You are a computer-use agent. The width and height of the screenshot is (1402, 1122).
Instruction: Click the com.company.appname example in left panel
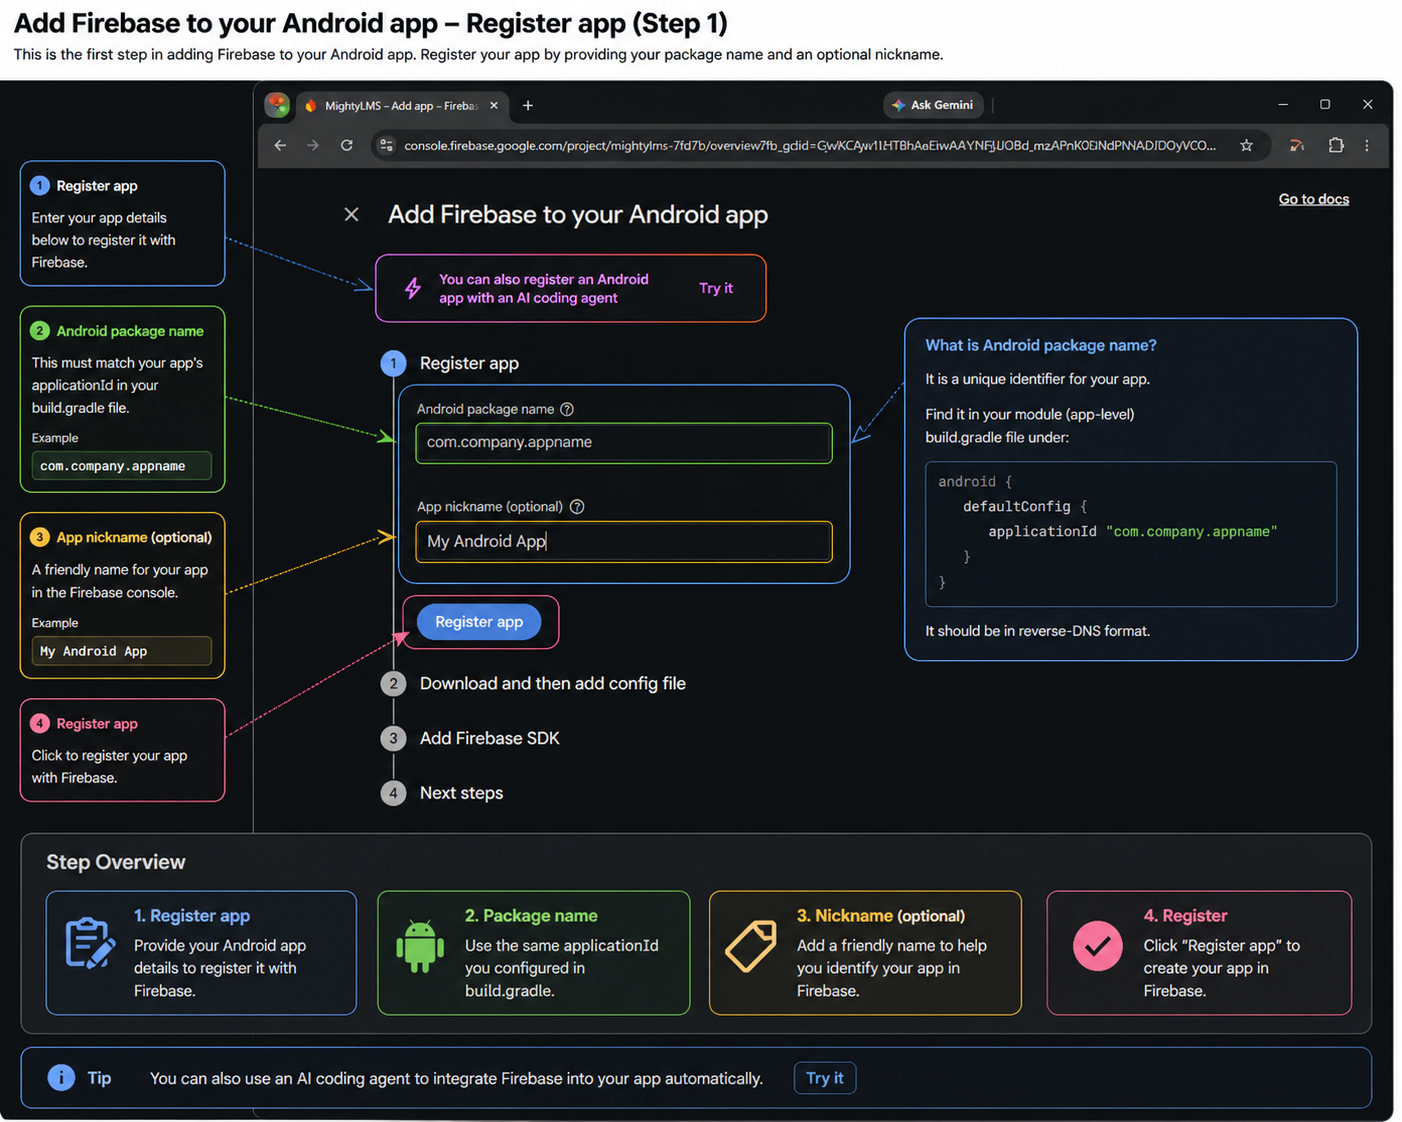click(122, 466)
